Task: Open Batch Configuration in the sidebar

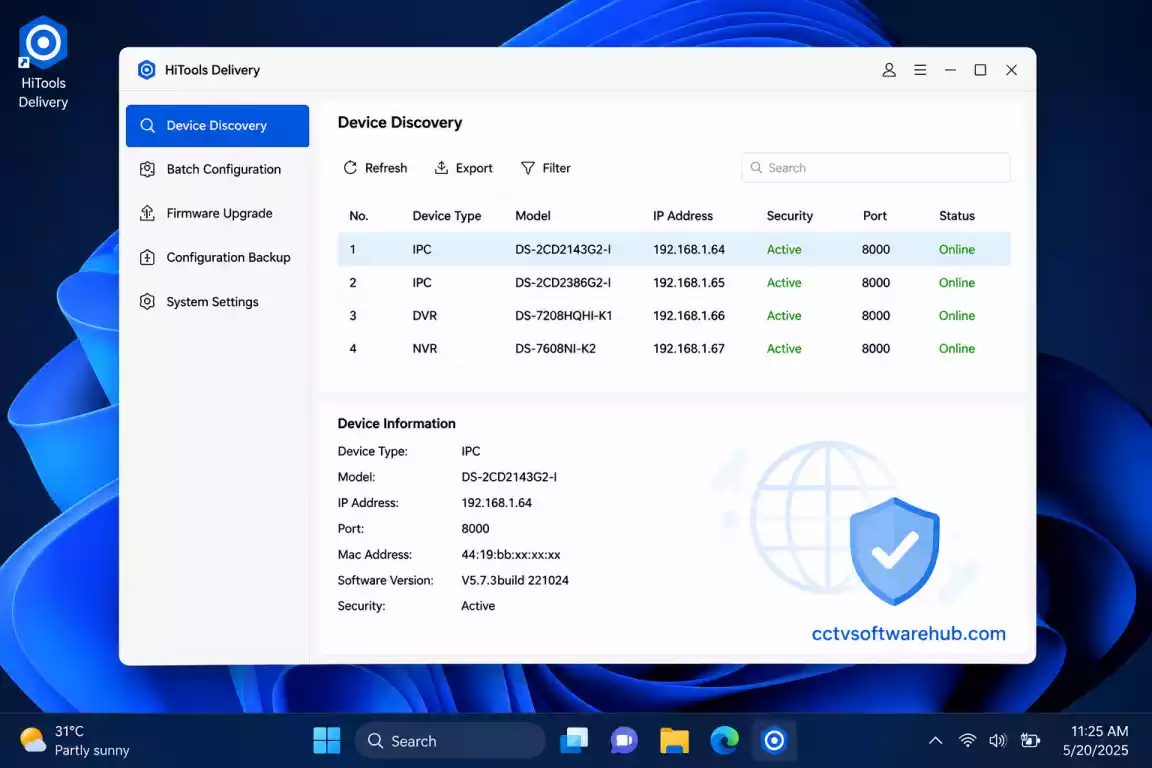Action: [217, 169]
